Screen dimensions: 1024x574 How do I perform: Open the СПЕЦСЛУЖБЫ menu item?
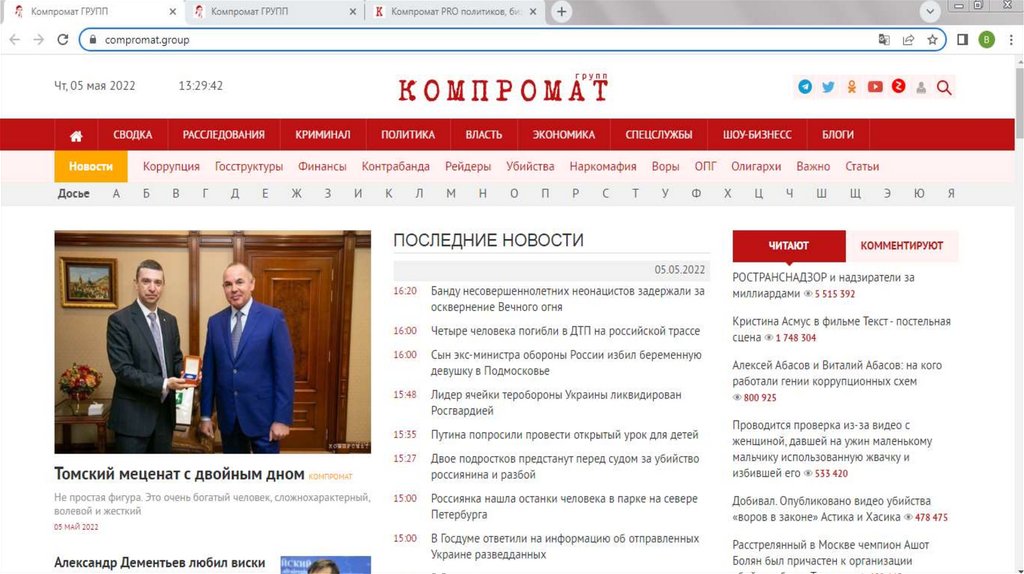click(658, 135)
